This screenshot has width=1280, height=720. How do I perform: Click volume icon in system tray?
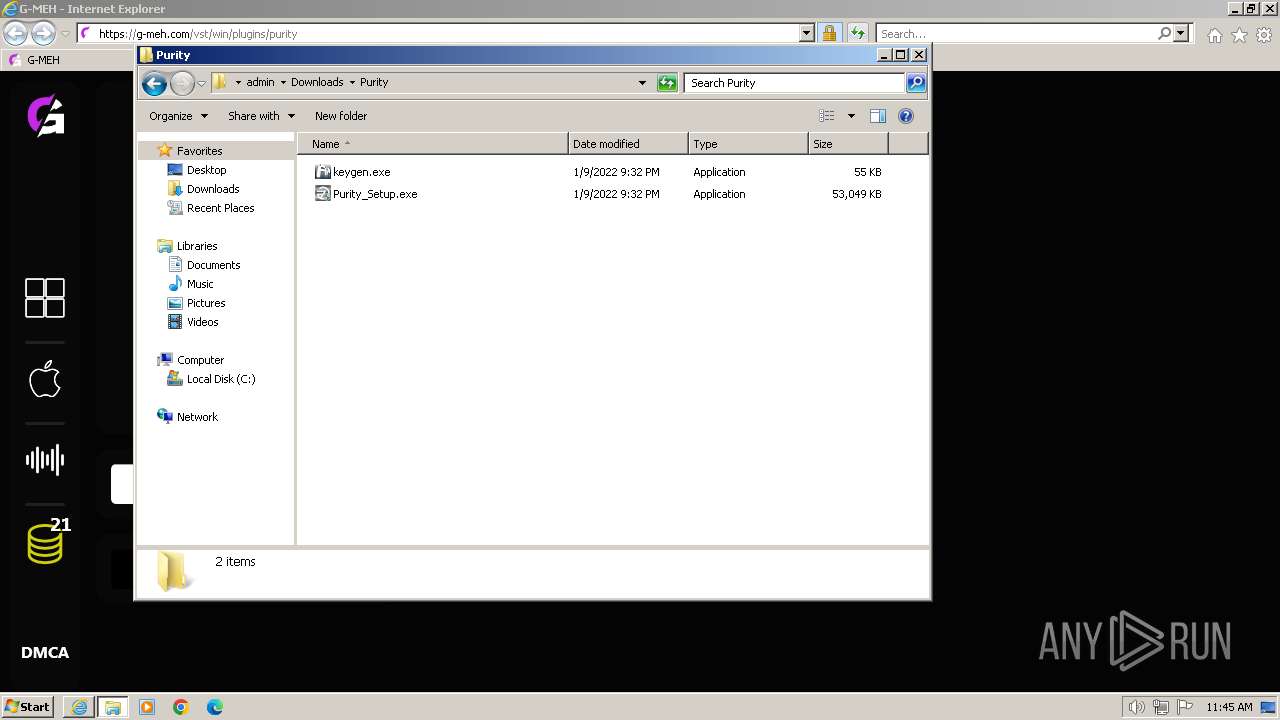click(x=1136, y=707)
